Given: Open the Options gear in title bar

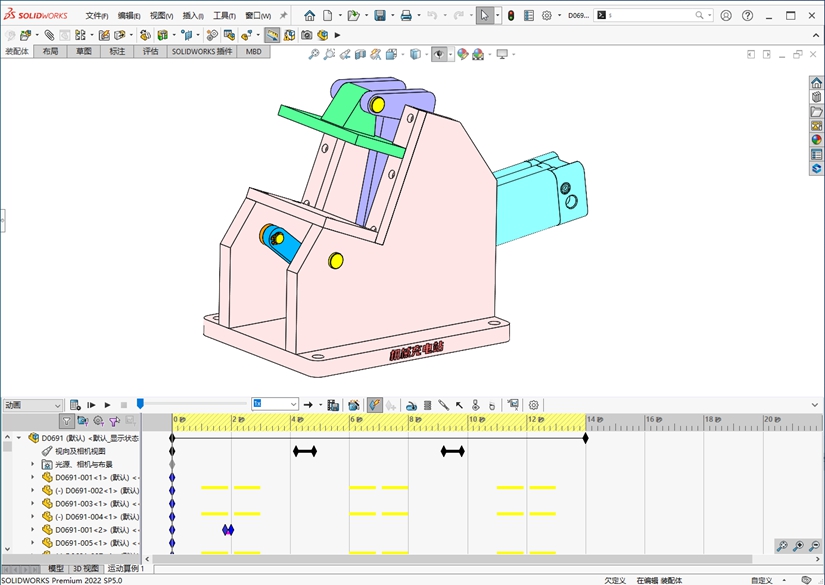Looking at the screenshot, I should coord(547,16).
